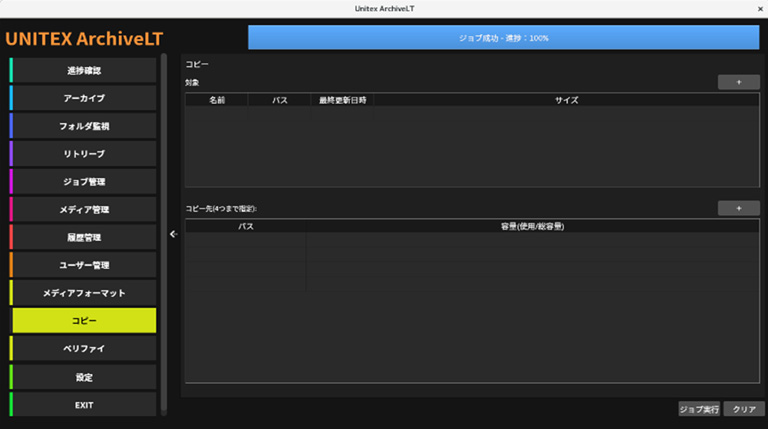Add copy destination with plus button
The image size is (768, 429).
point(739,208)
